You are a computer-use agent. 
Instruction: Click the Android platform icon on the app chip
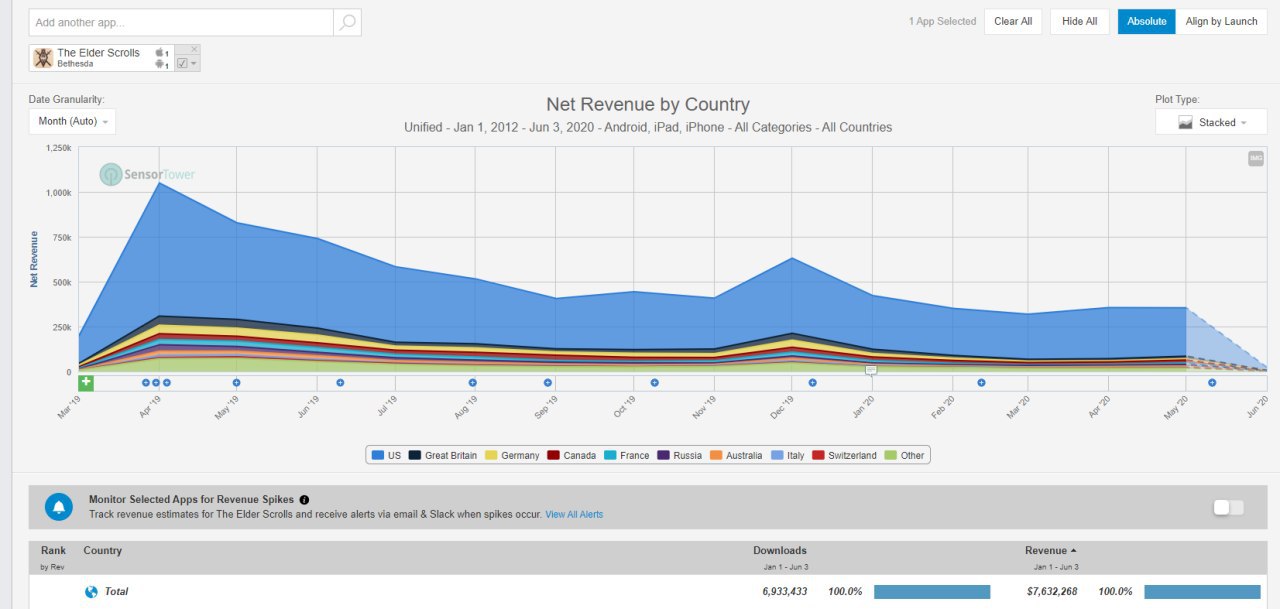[160, 64]
